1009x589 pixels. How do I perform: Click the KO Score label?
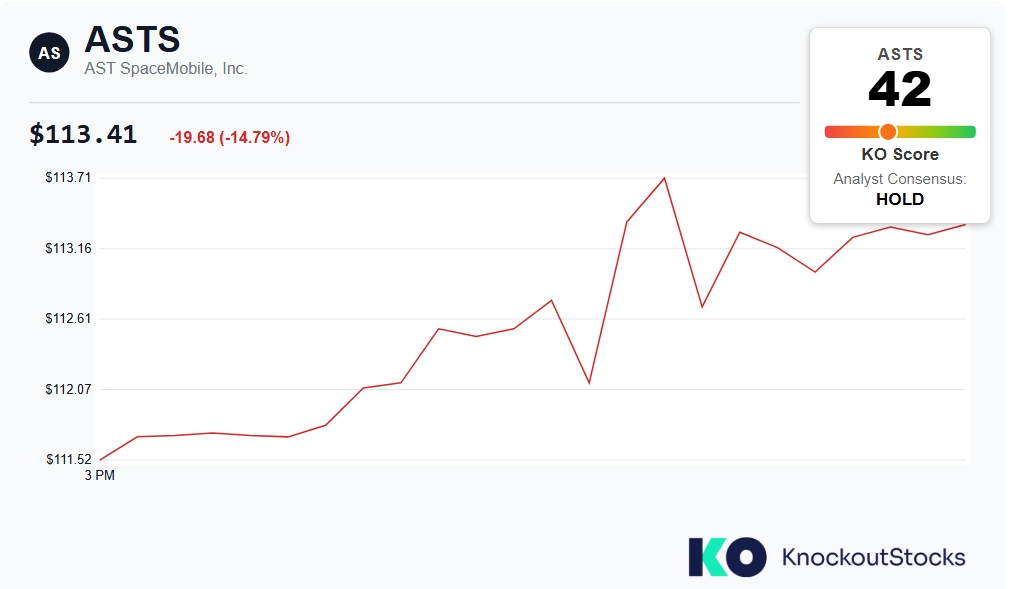coord(900,154)
